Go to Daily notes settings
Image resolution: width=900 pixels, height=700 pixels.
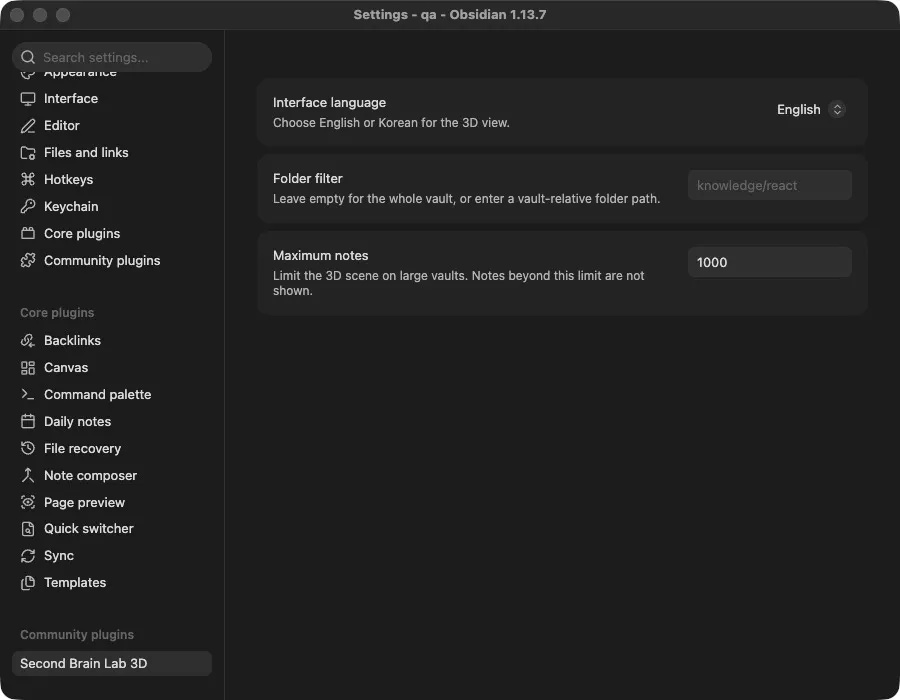pos(112,422)
